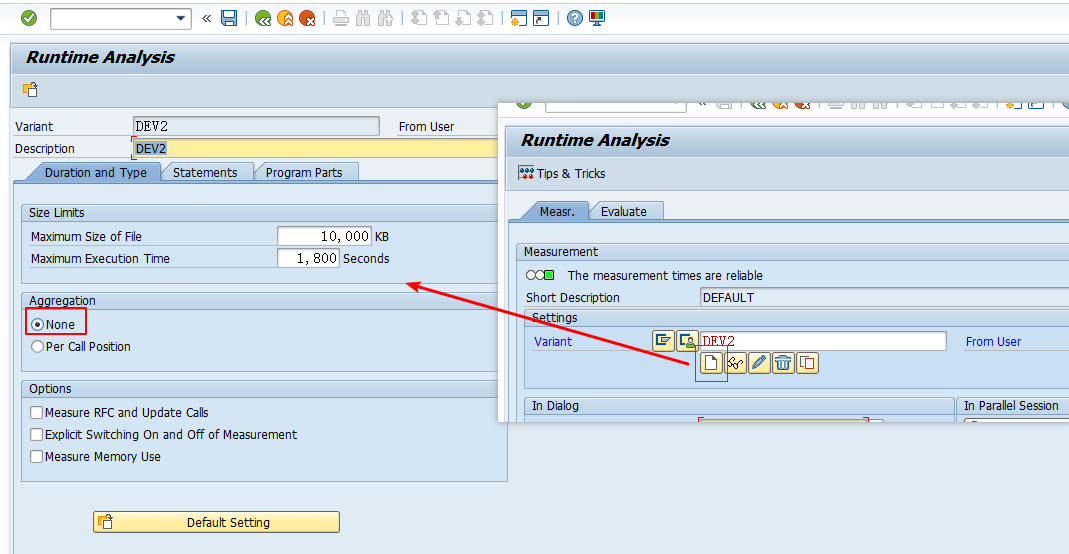
Task: Switch to Duration and Type tab
Action: click(x=95, y=172)
